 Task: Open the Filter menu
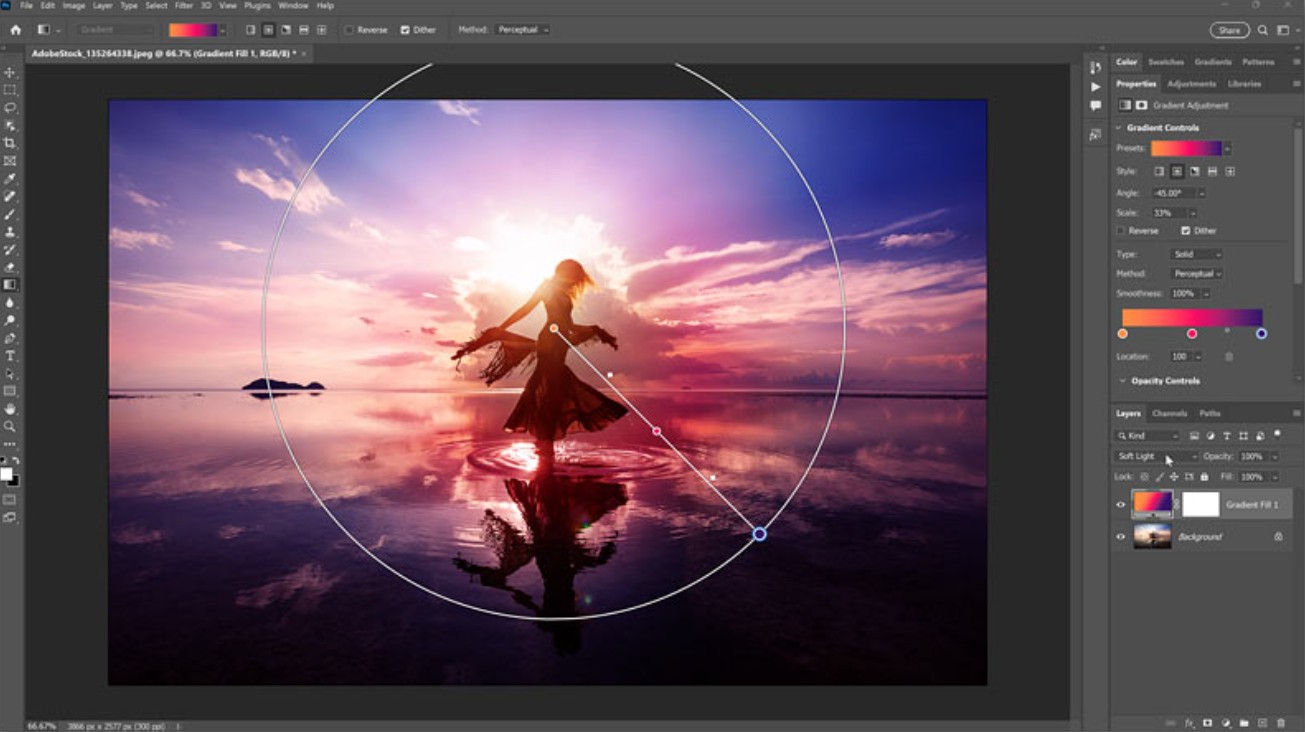[184, 6]
